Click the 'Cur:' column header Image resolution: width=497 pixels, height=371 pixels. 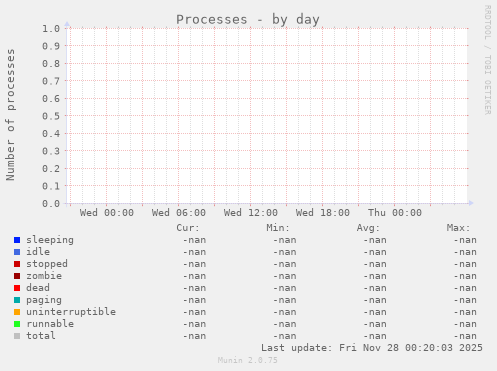click(x=188, y=228)
